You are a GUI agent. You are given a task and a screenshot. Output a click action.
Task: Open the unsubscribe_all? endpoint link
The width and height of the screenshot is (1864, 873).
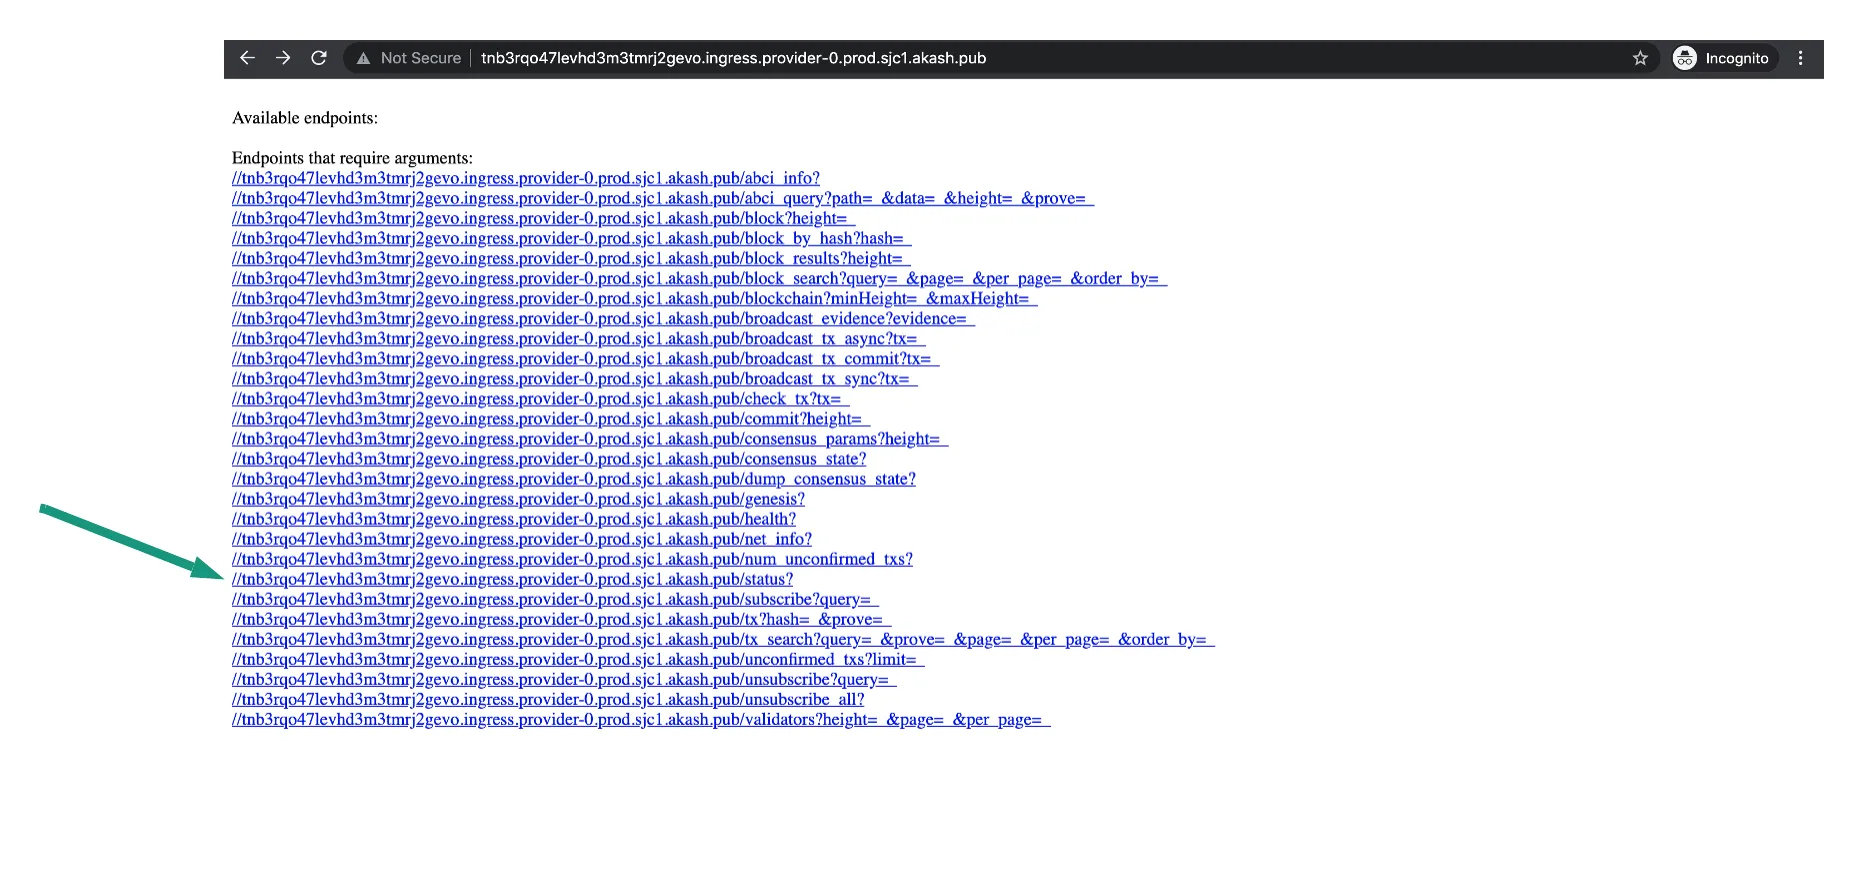tap(548, 699)
